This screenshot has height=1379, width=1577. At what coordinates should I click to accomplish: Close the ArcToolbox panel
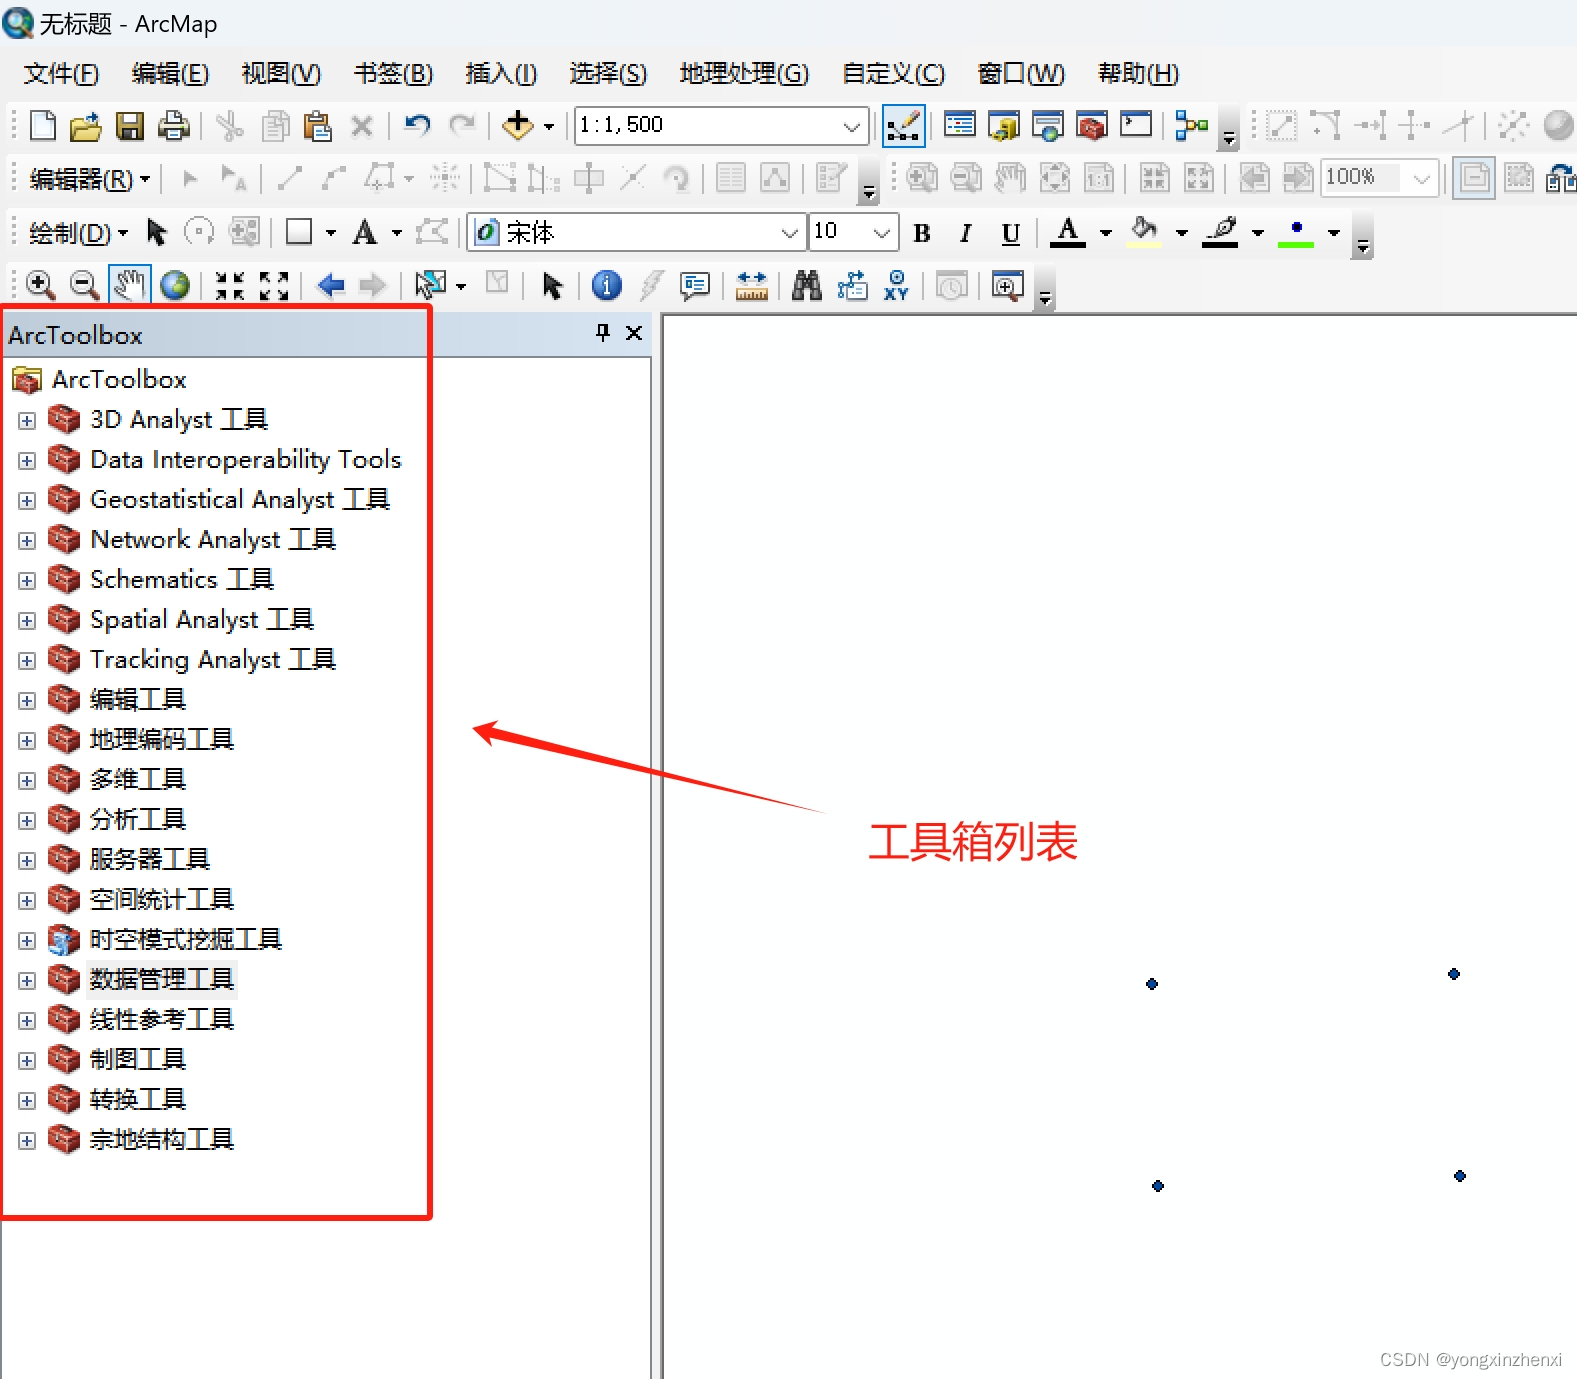point(634,333)
